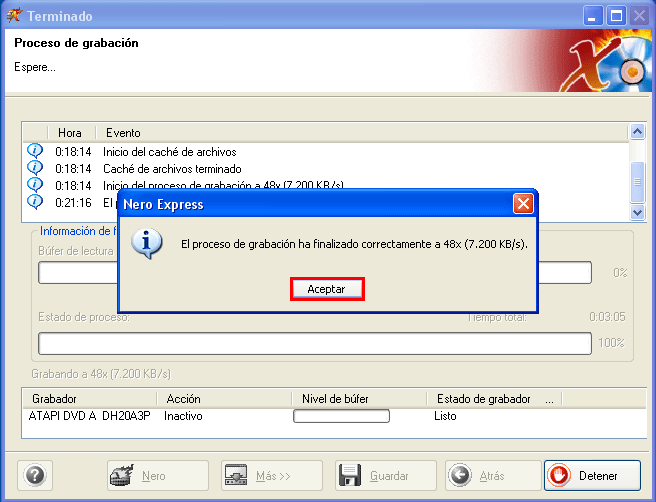
Task: Minimize the Terminado window
Action: (x=592, y=16)
